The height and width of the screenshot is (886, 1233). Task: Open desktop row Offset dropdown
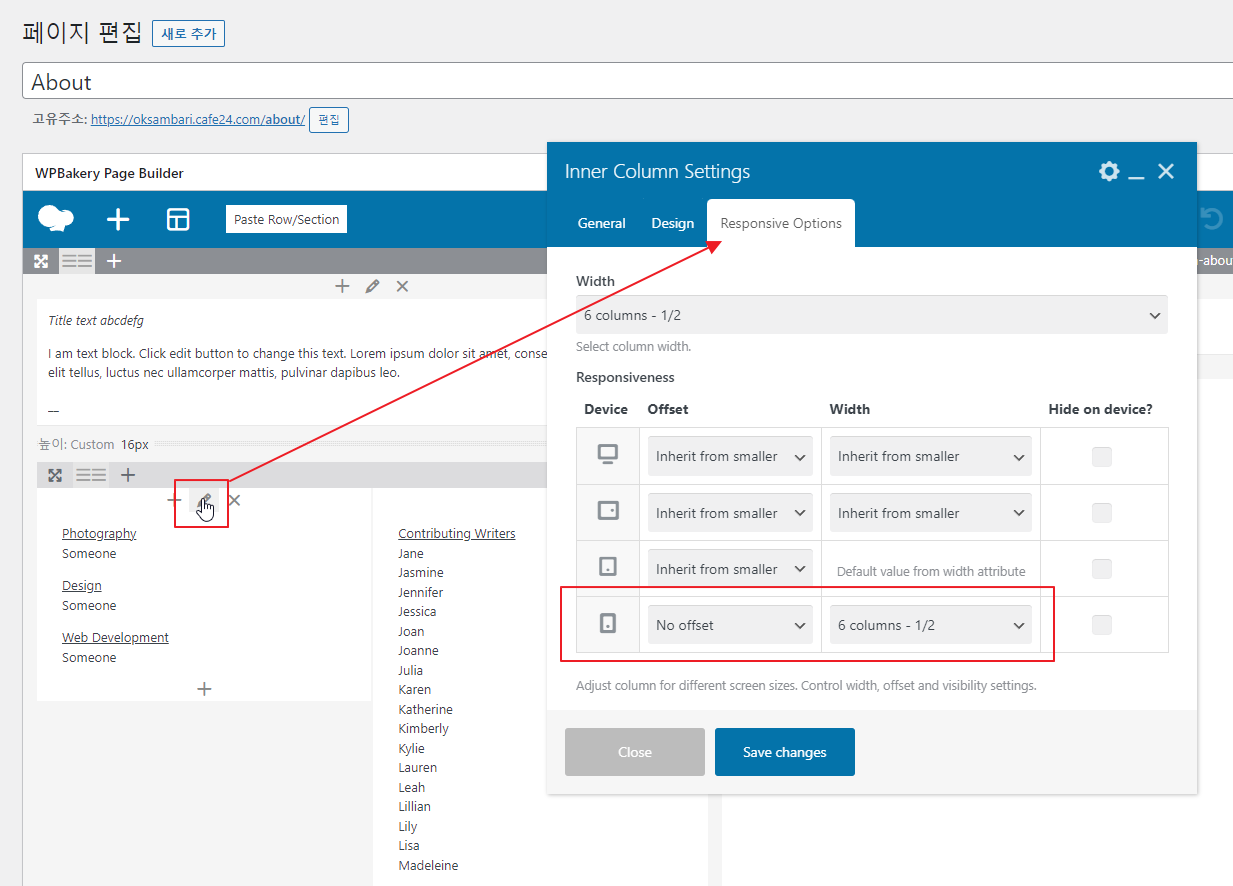tap(730, 456)
